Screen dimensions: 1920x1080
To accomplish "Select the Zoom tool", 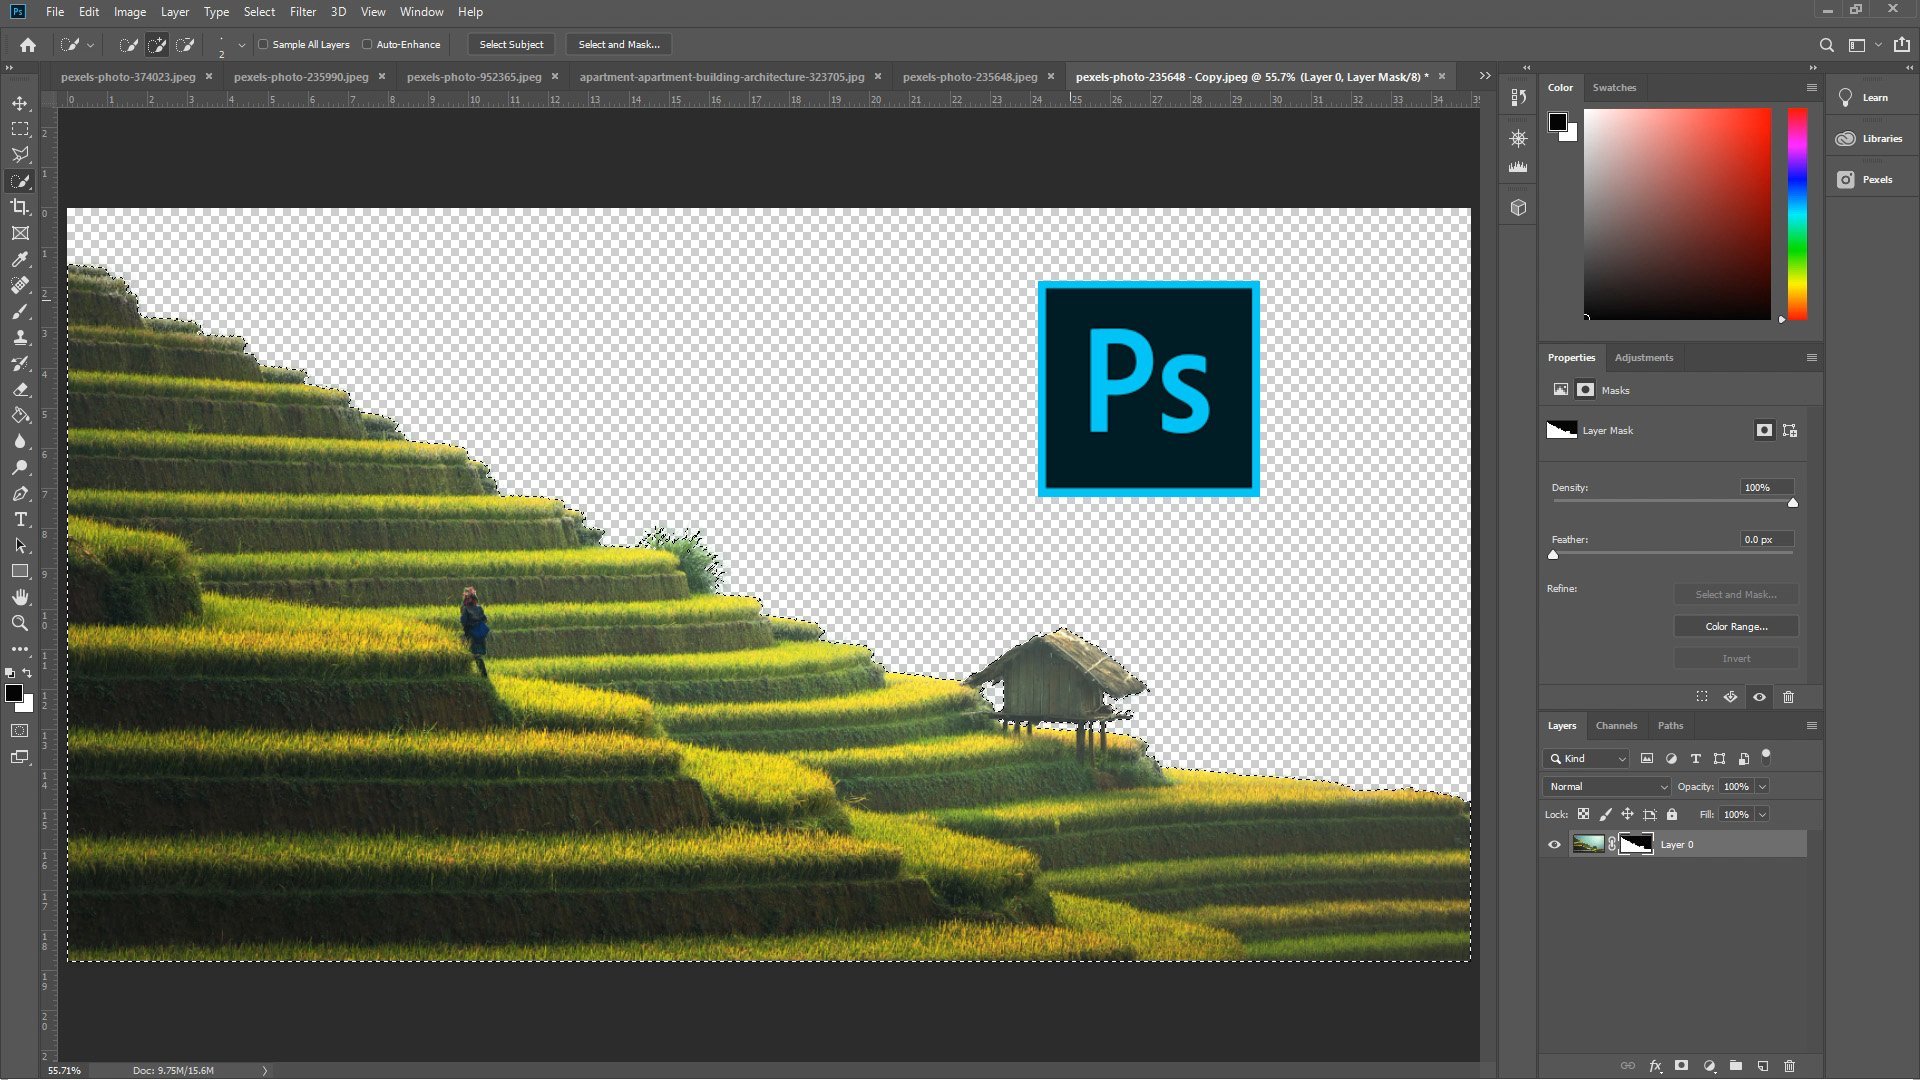I will click(x=20, y=621).
